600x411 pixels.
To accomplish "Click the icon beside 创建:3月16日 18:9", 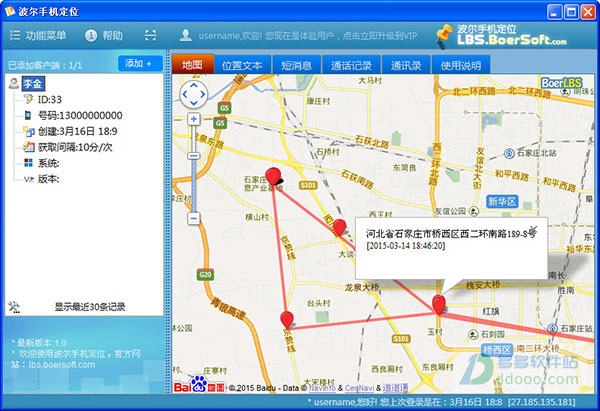I will pyautogui.click(x=29, y=131).
